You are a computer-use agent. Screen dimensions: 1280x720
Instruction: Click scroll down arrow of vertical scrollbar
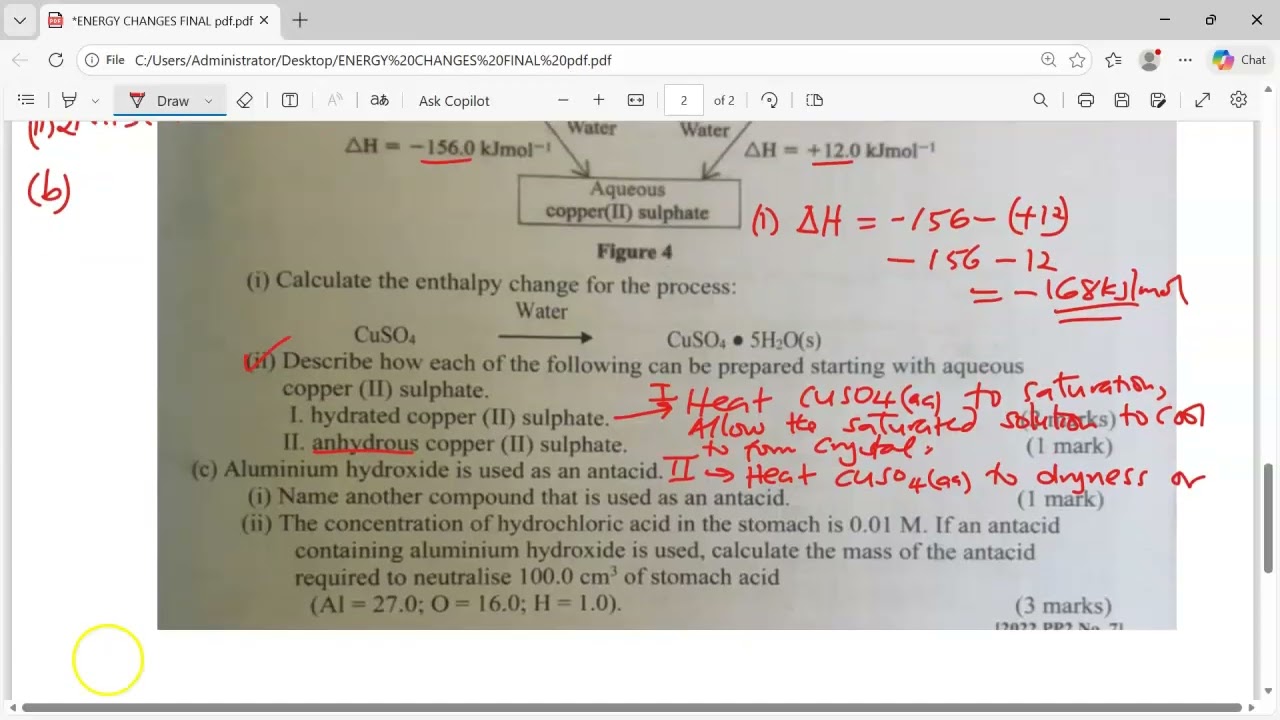click(1269, 691)
